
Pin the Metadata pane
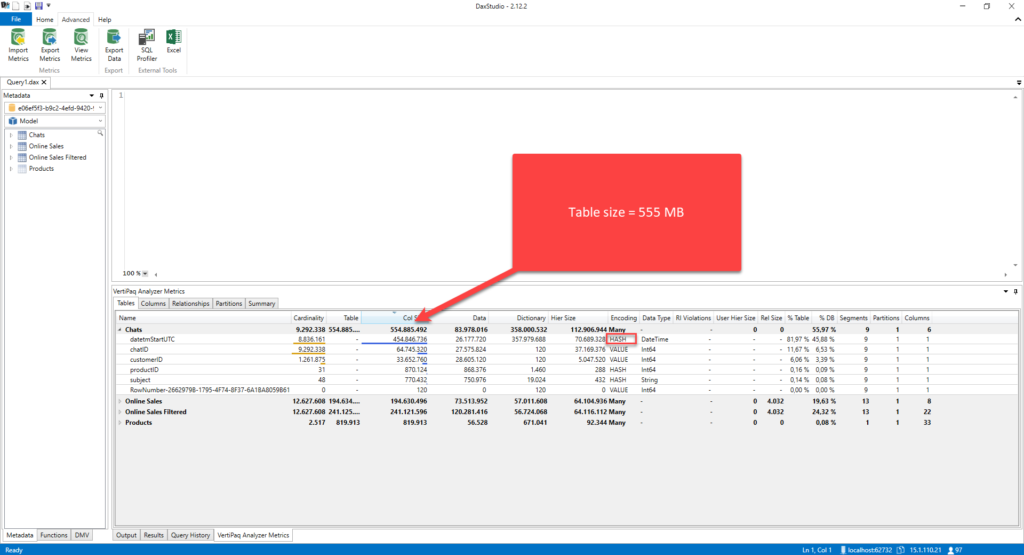[101, 95]
